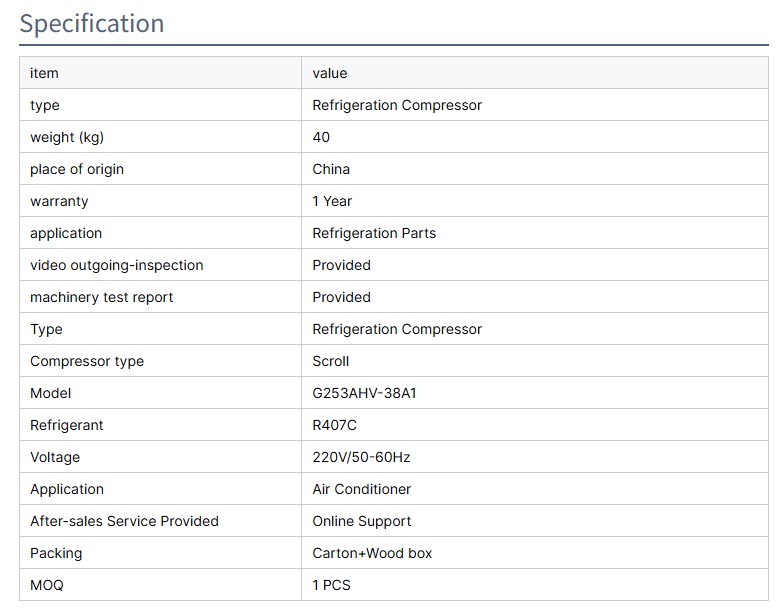The image size is (778, 612).
Task: Click the Carton+Wood box packing value
Action: point(372,553)
